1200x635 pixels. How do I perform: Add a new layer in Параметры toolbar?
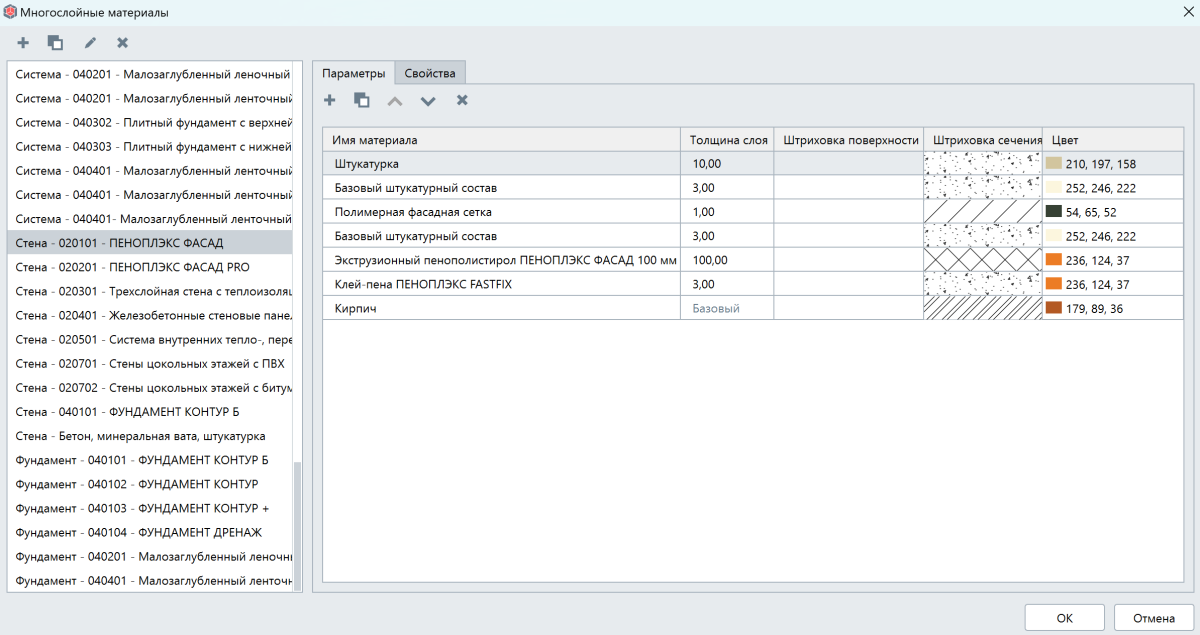coord(329,100)
